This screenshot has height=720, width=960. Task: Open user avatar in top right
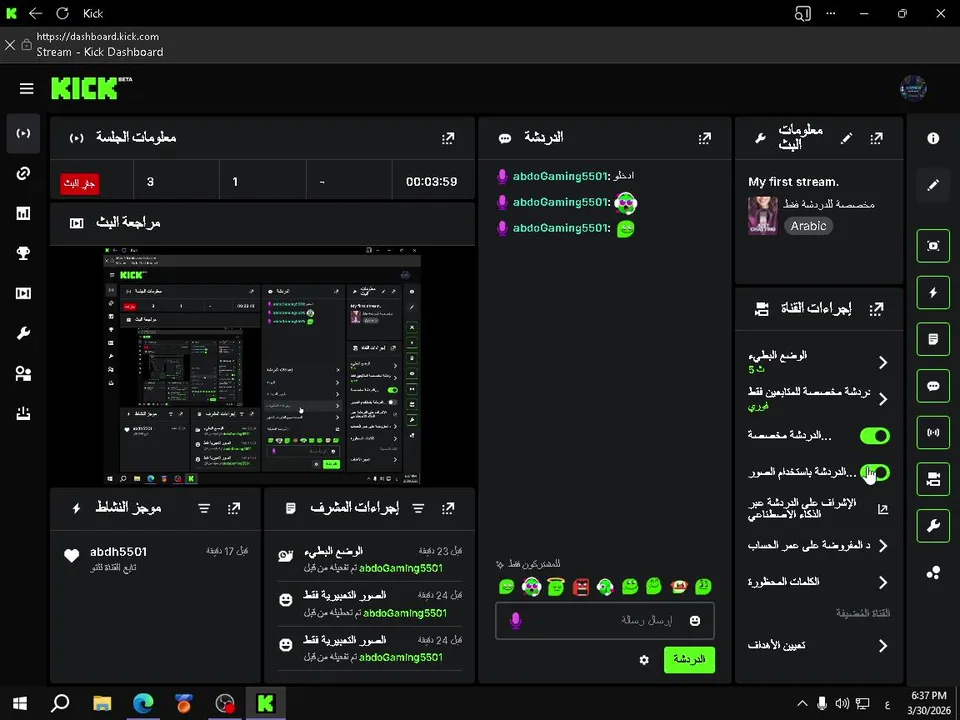click(x=913, y=89)
